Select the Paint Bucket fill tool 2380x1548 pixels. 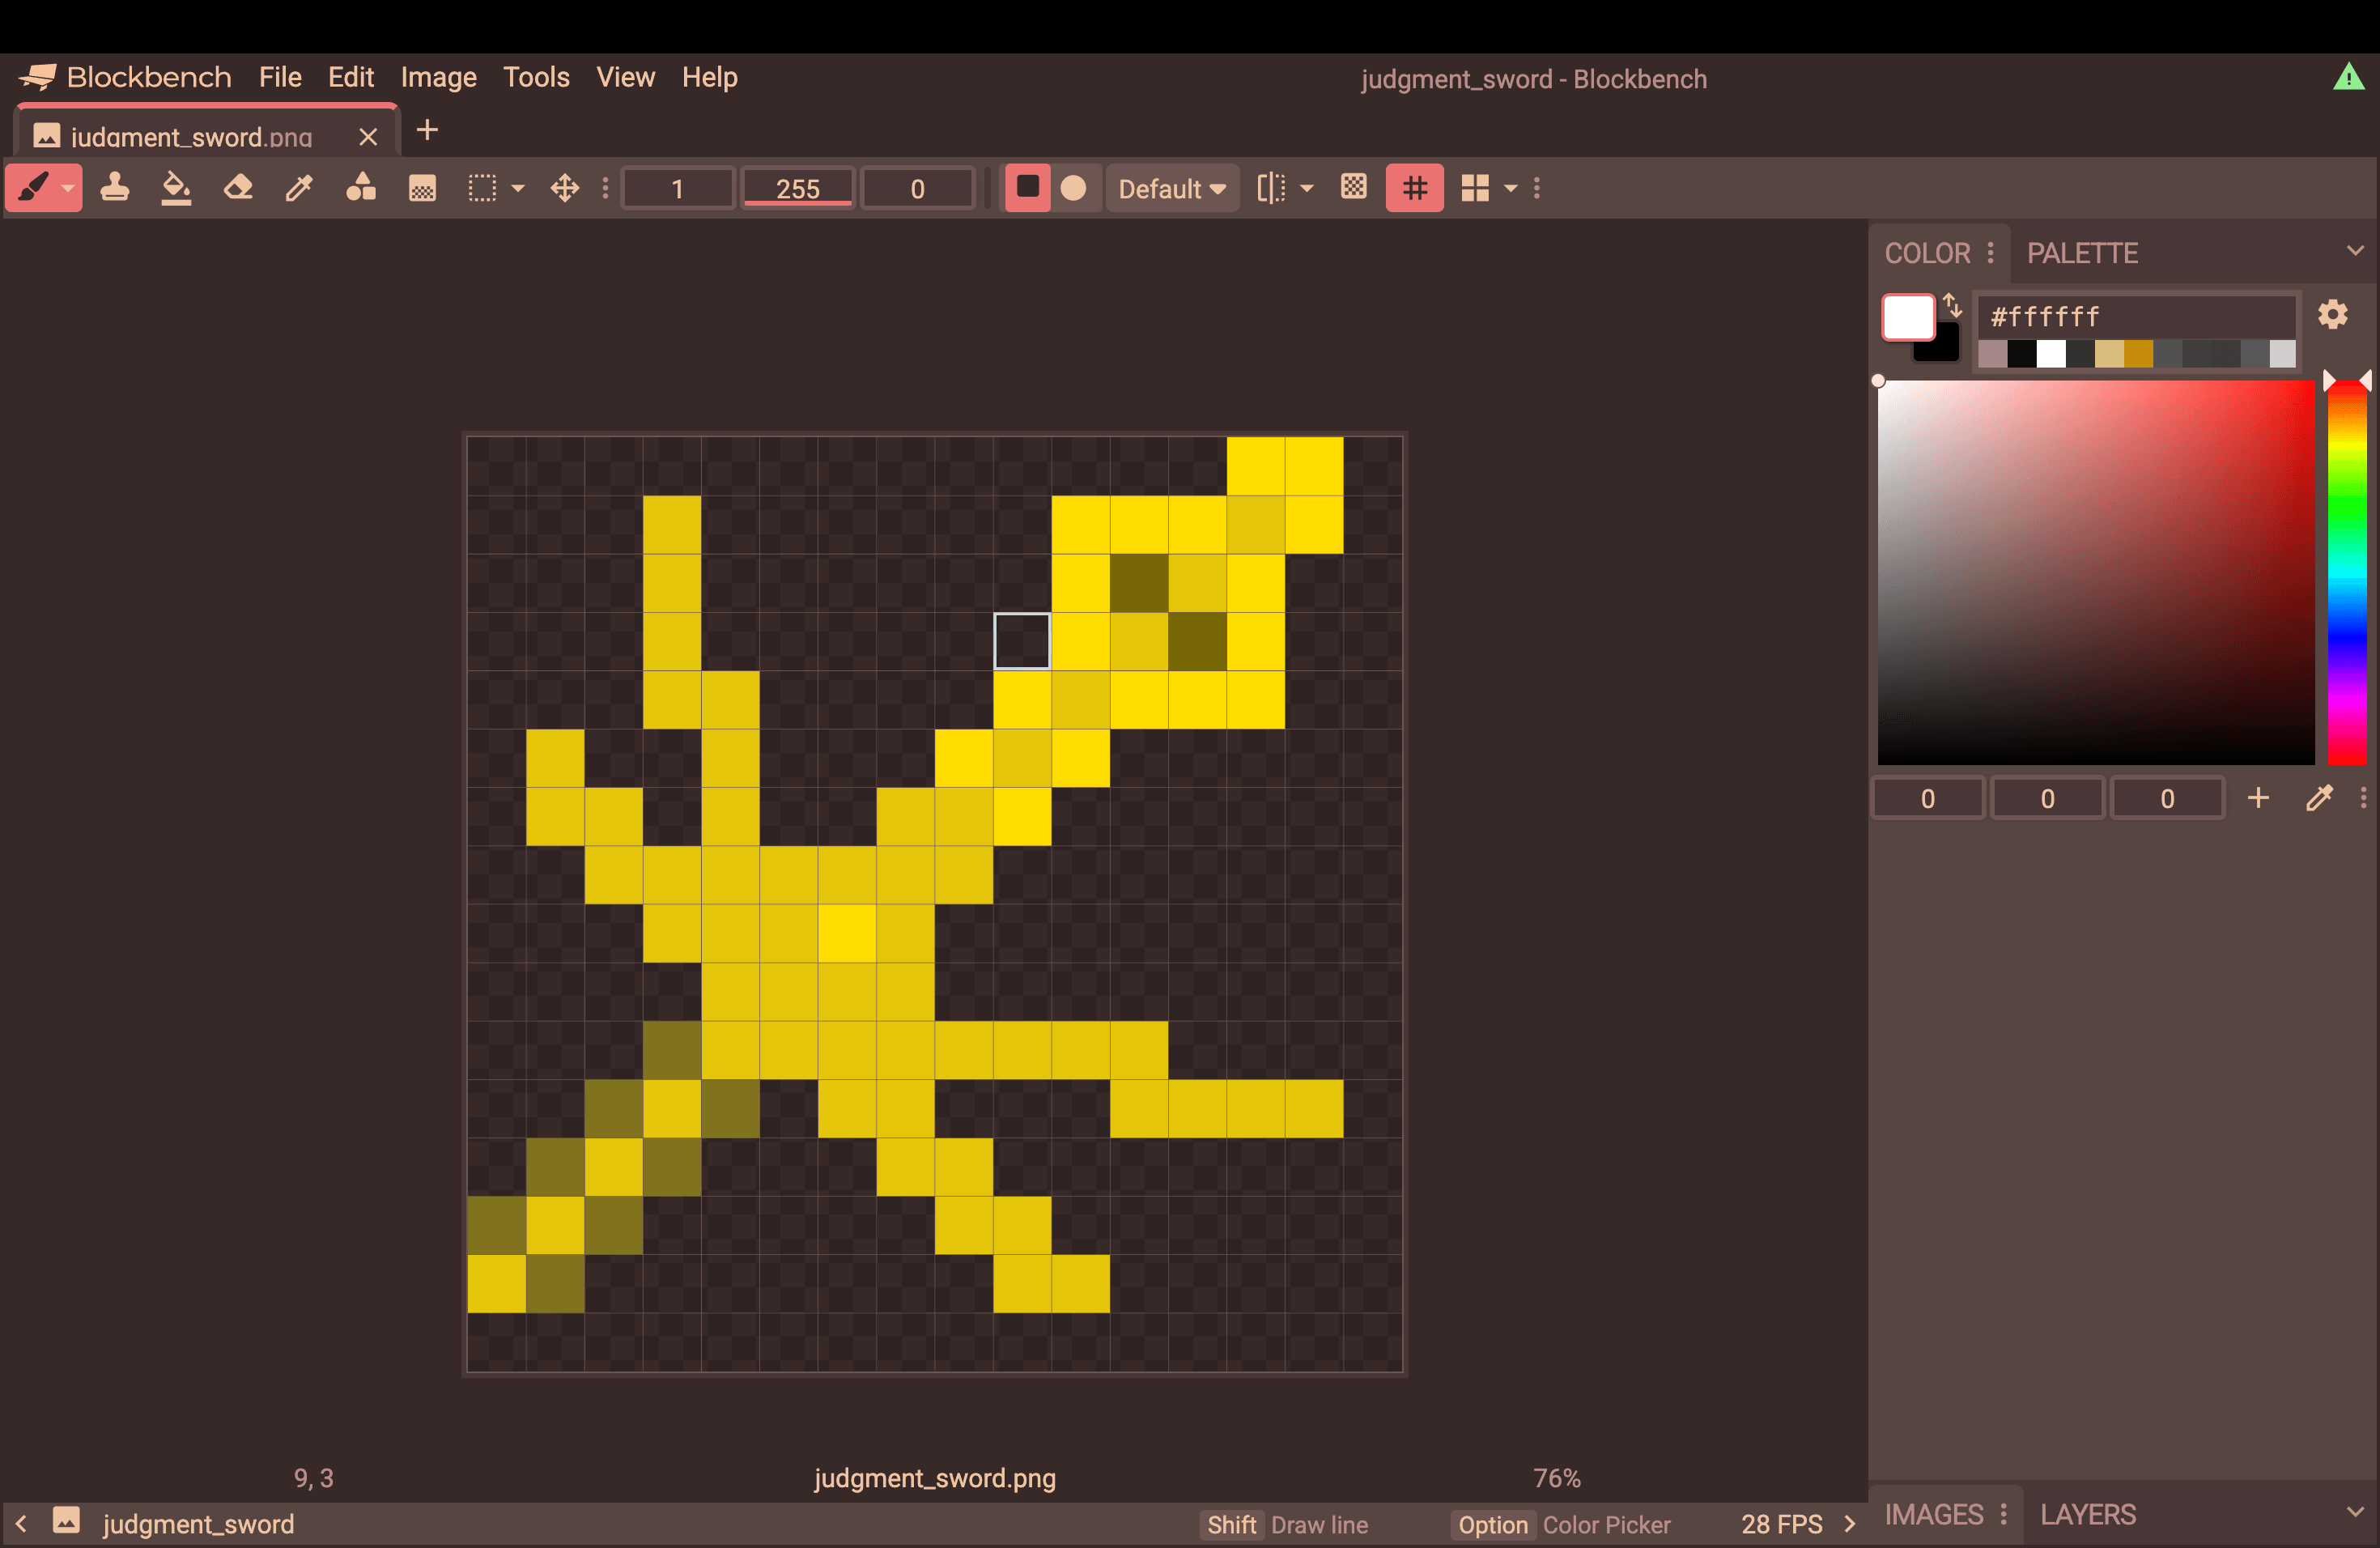tap(176, 188)
